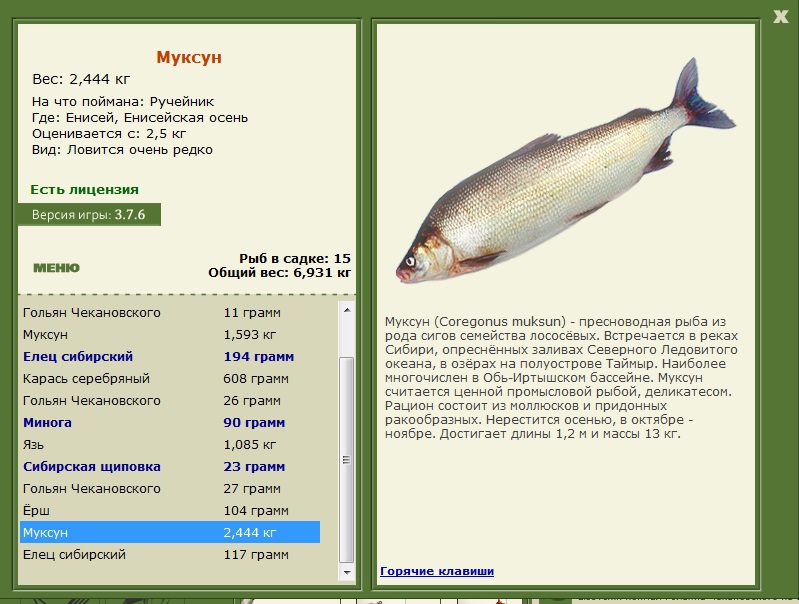Screen dimensions: 799x604
Task: Select Гольян Чекановского 26 грамм entry
Action: point(170,401)
